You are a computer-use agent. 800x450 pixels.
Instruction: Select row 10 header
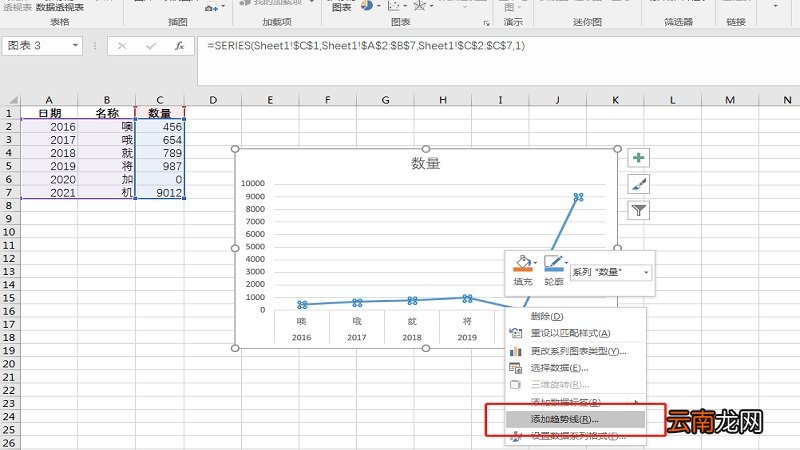10,232
